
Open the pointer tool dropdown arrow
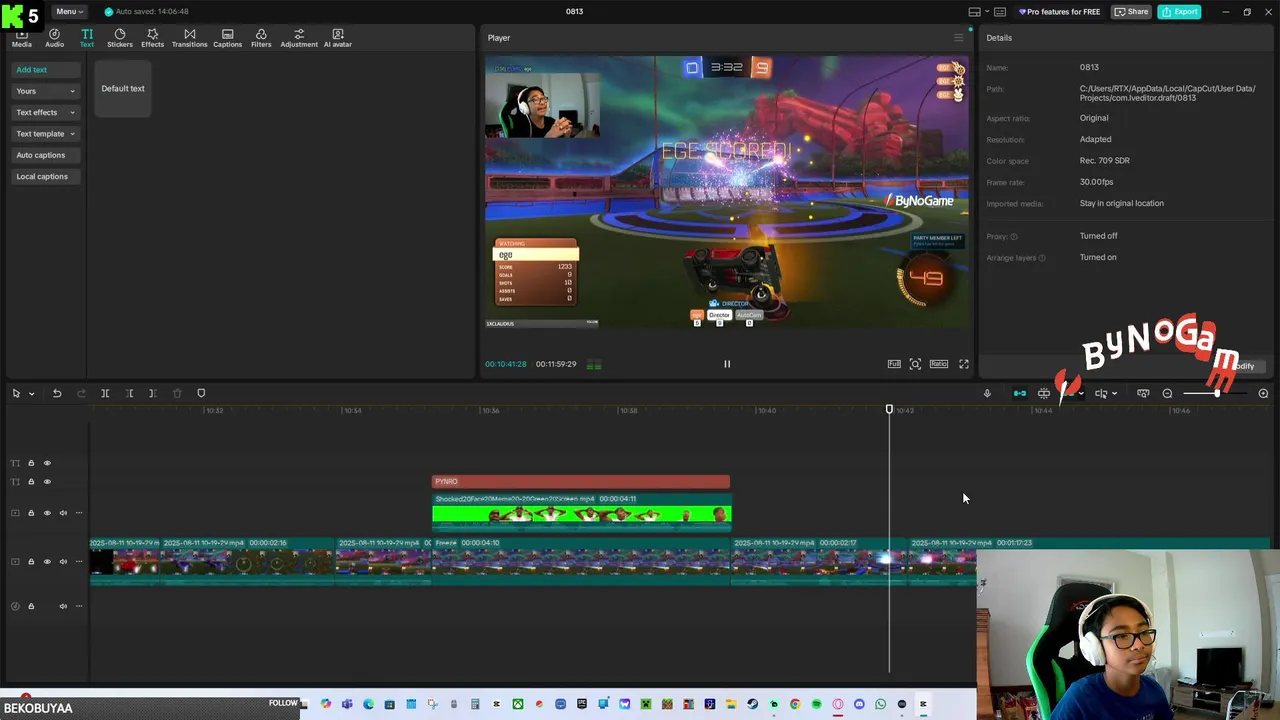point(31,394)
